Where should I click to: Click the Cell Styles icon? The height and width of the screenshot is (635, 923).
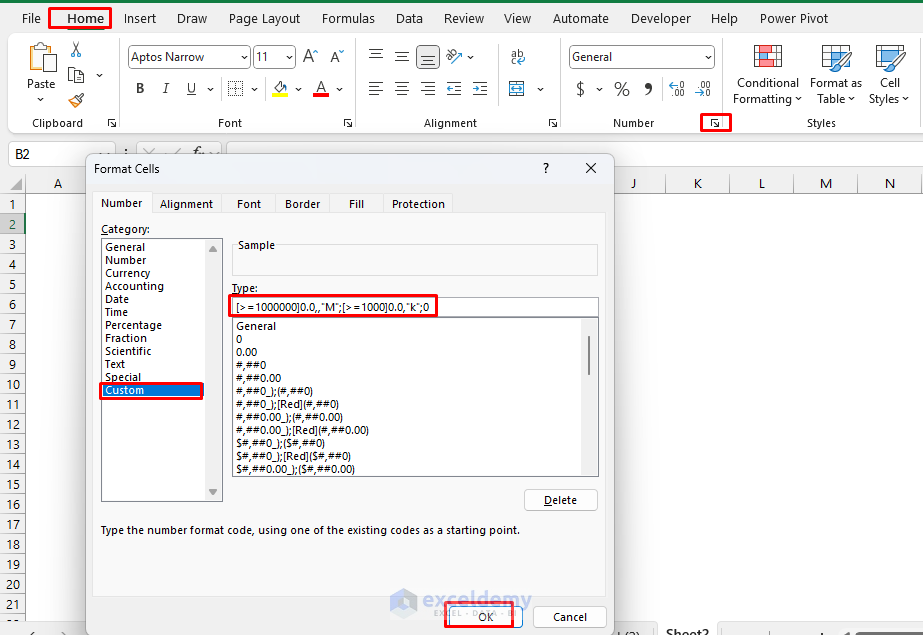click(888, 72)
